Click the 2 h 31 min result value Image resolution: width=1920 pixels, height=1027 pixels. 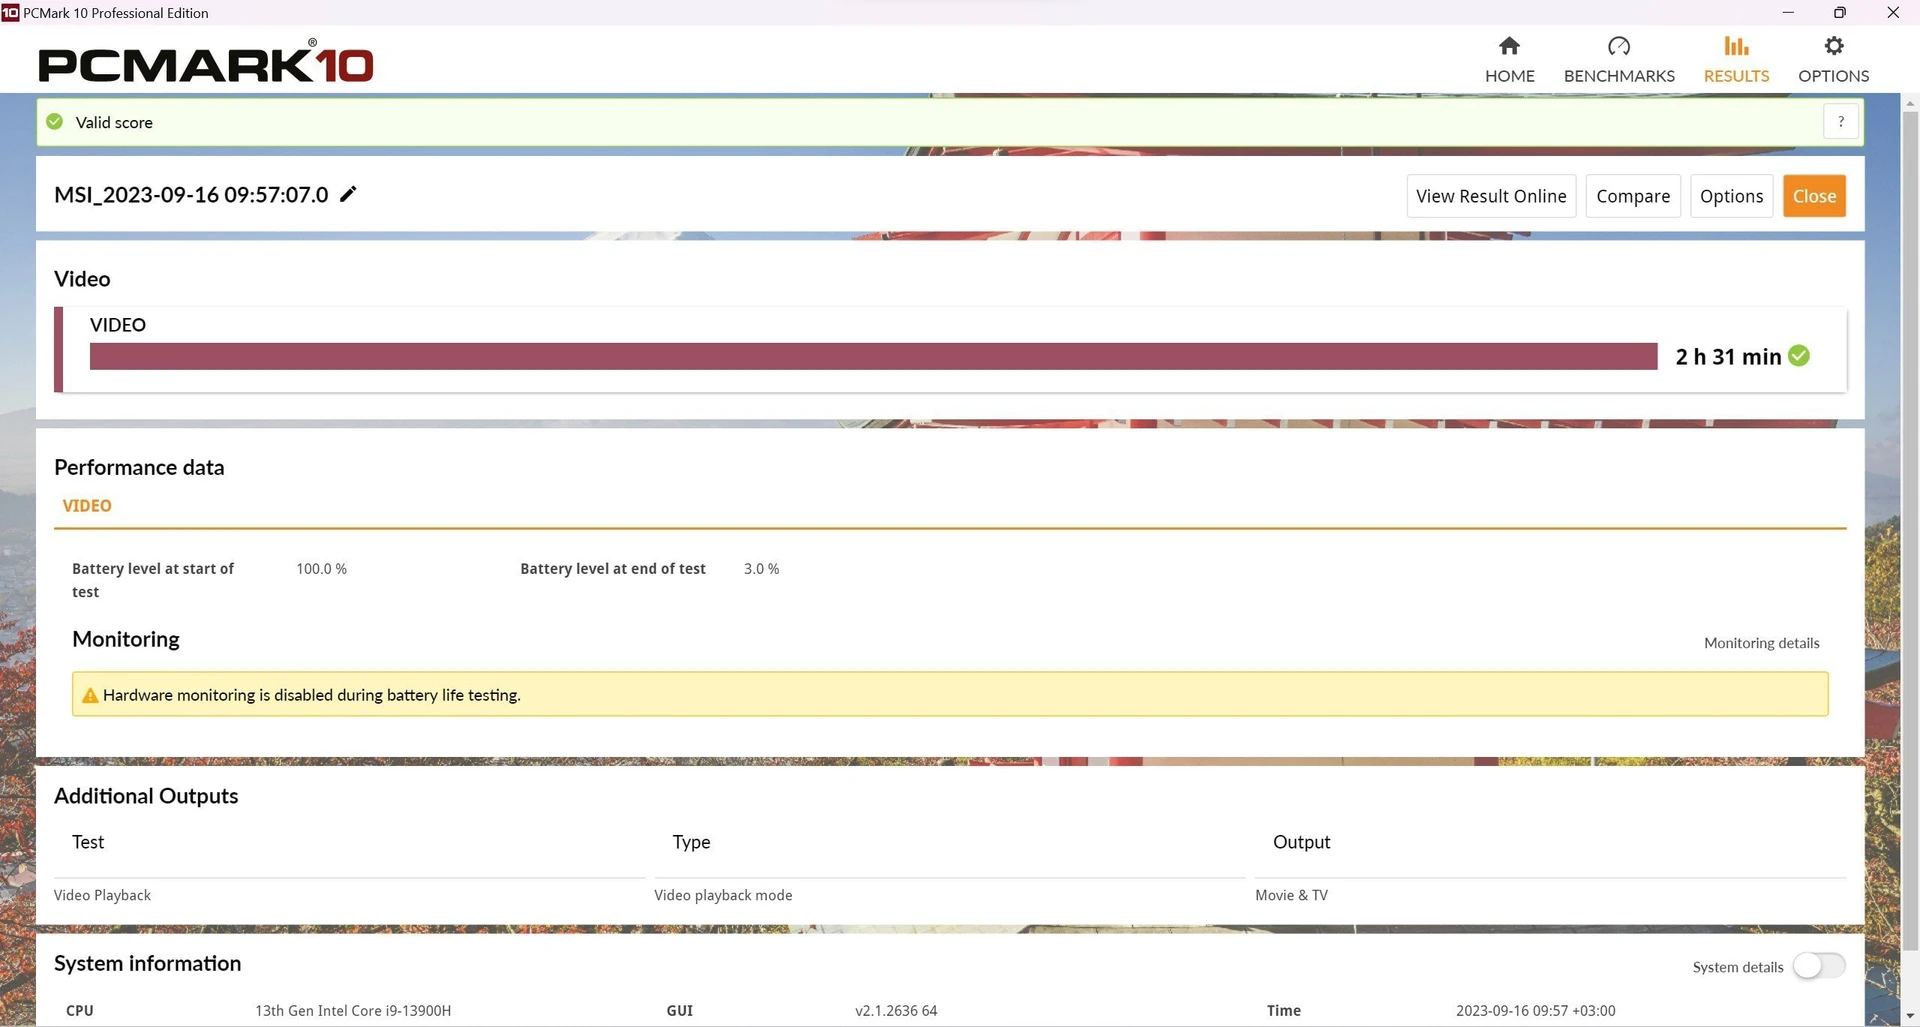[1728, 357]
